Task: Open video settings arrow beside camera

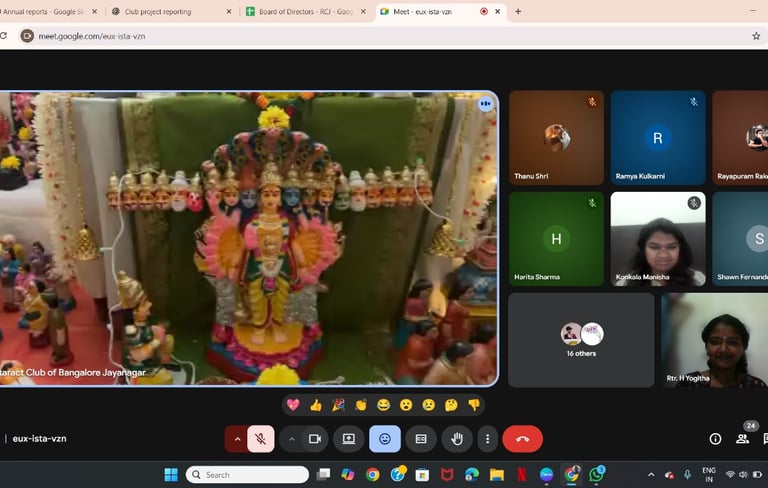Action: (291, 439)
